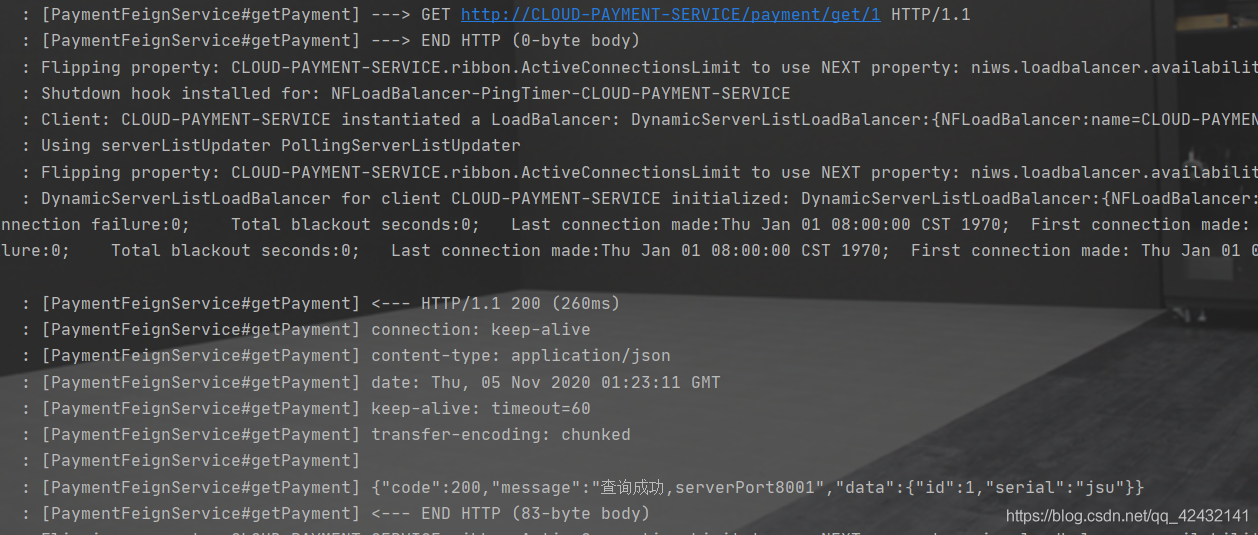Image resolution: width=1258 pixels, height=535 pixels.
Task: Open the CLOUD-PAYMENT-SERVICE payment/get/1 URL link
Action: 671,15
